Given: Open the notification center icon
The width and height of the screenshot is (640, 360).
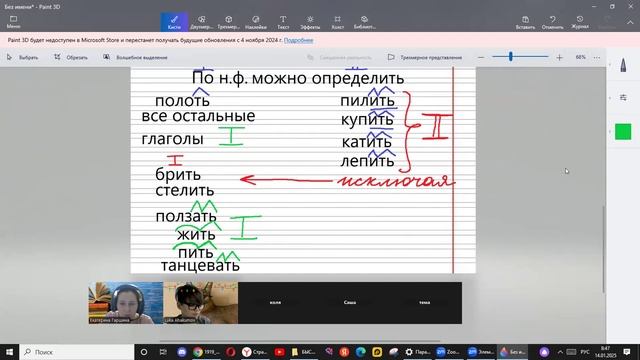Looking at the screenshot, I should coord(627,352).
